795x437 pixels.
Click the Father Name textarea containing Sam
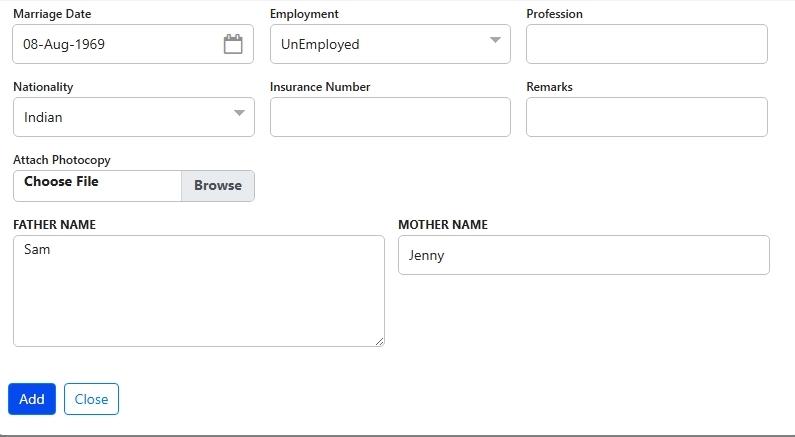198,291
